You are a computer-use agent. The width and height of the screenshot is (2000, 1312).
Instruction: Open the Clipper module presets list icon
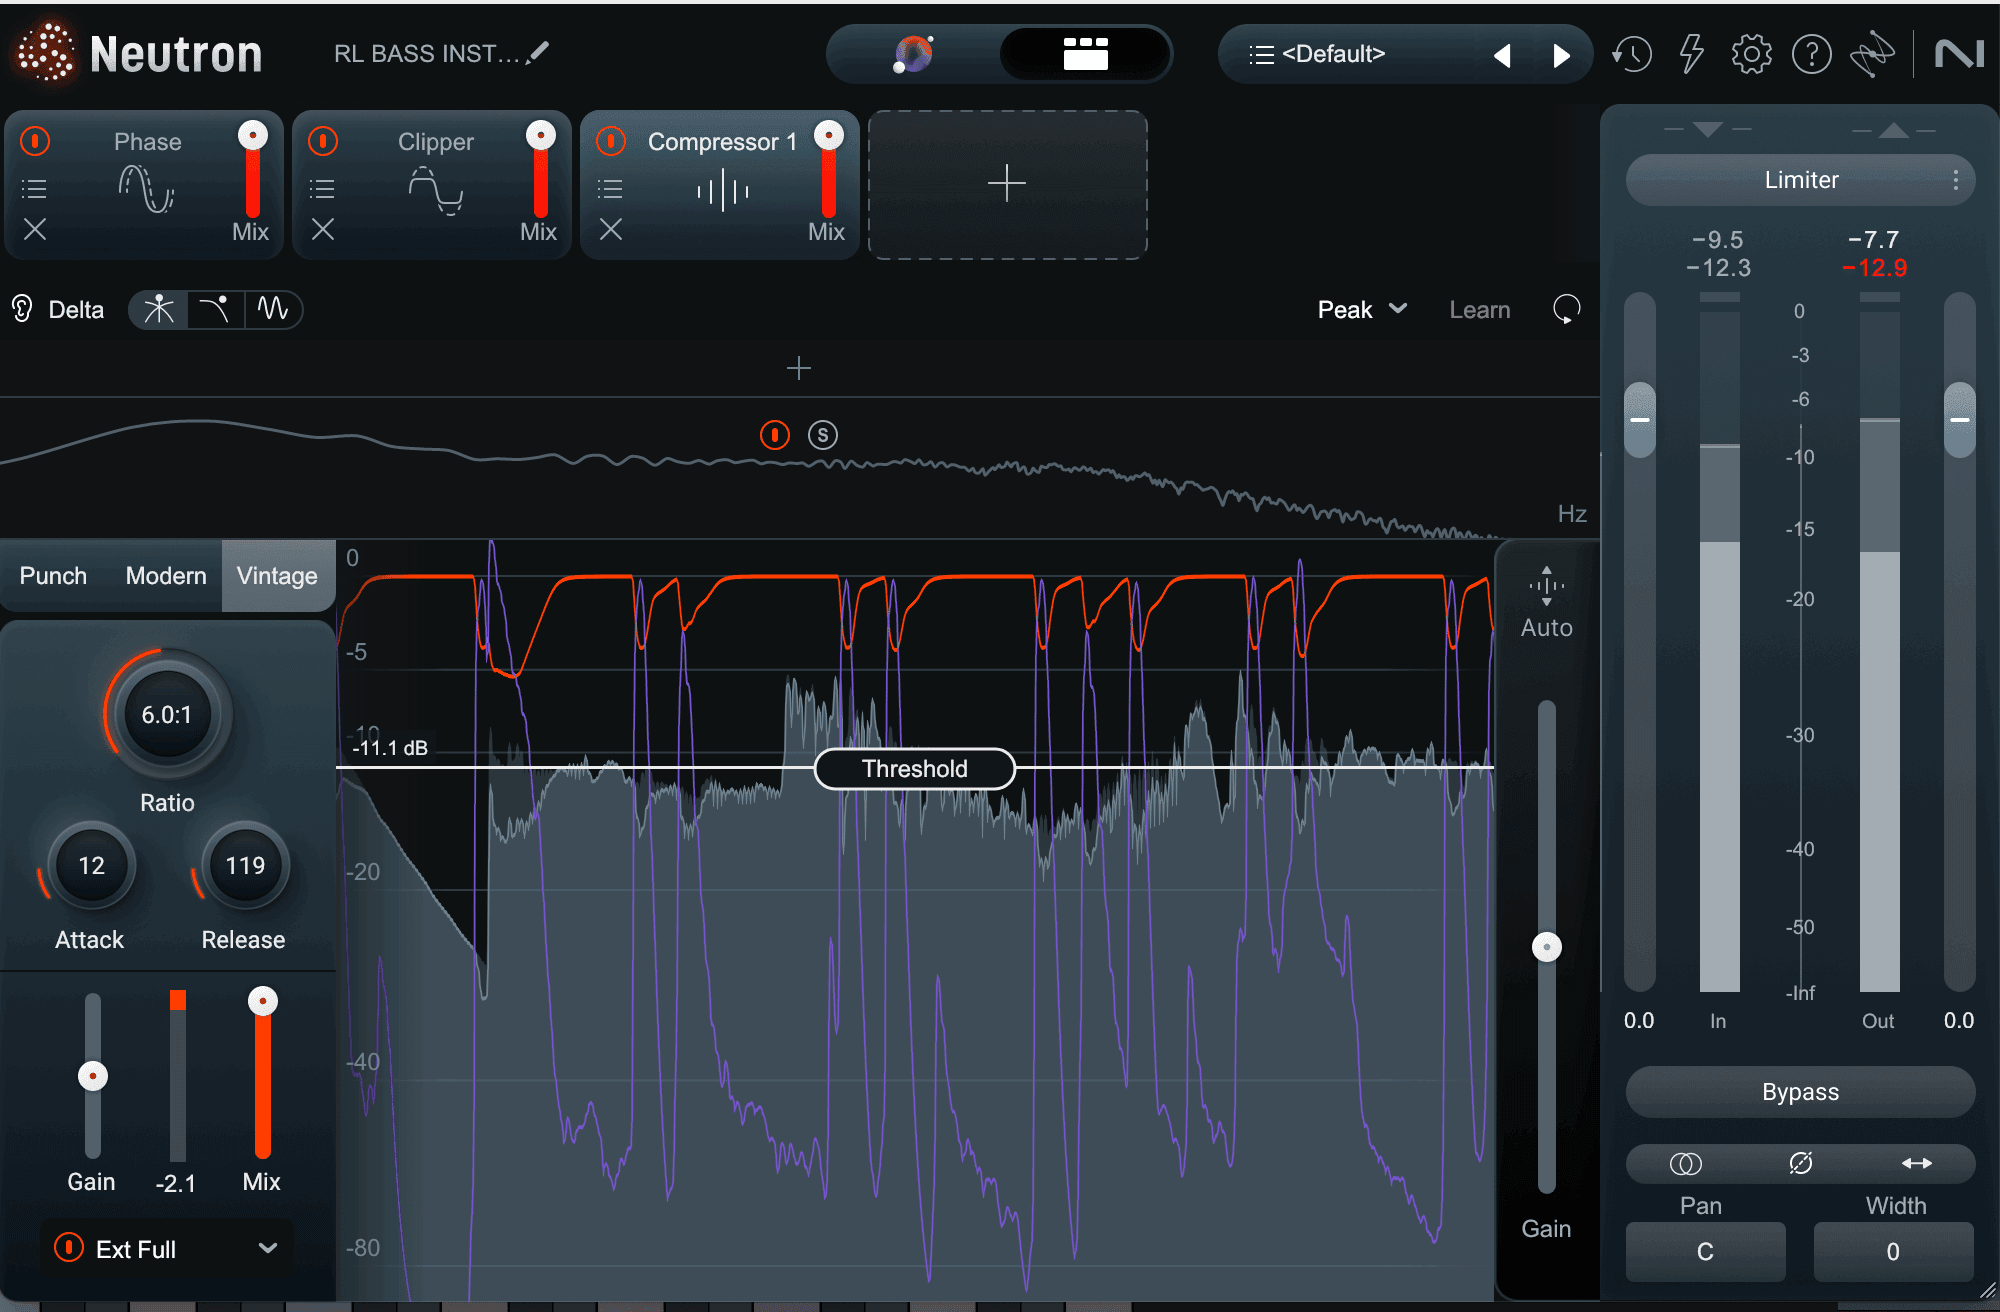click(322, 188)
